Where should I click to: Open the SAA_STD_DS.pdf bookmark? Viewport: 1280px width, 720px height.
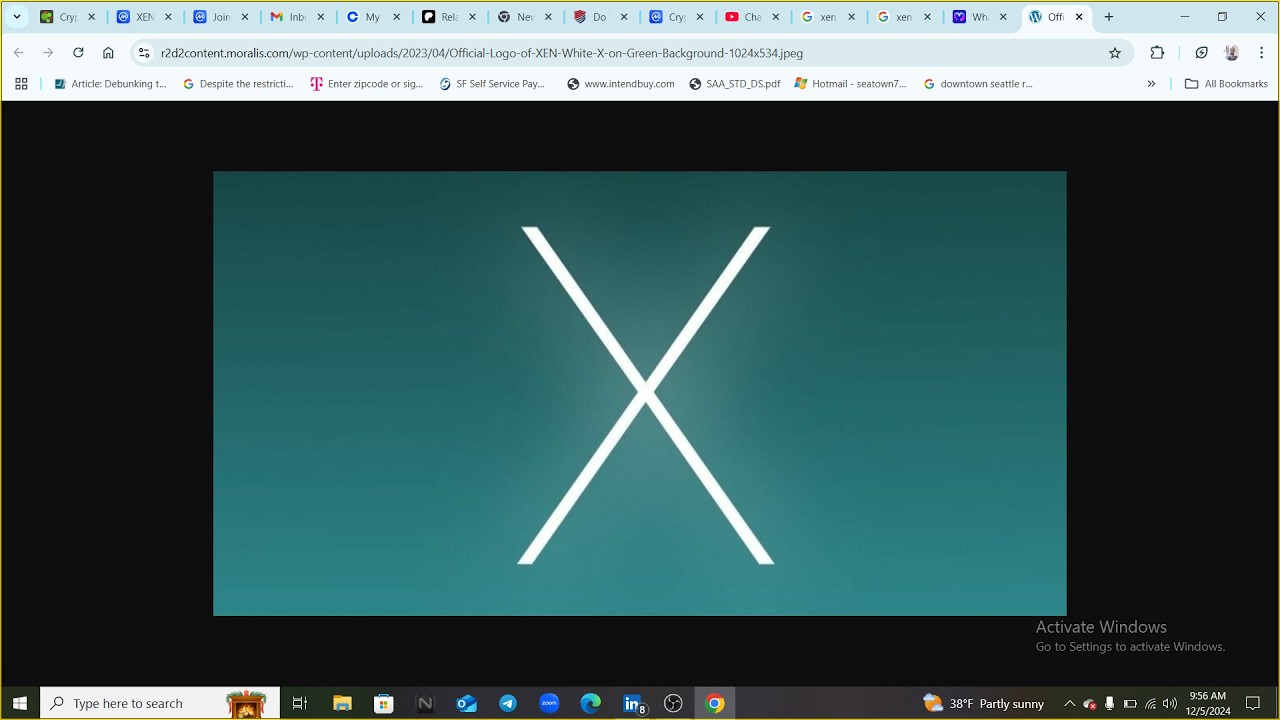pyautogui.click(x=735, y=84)
